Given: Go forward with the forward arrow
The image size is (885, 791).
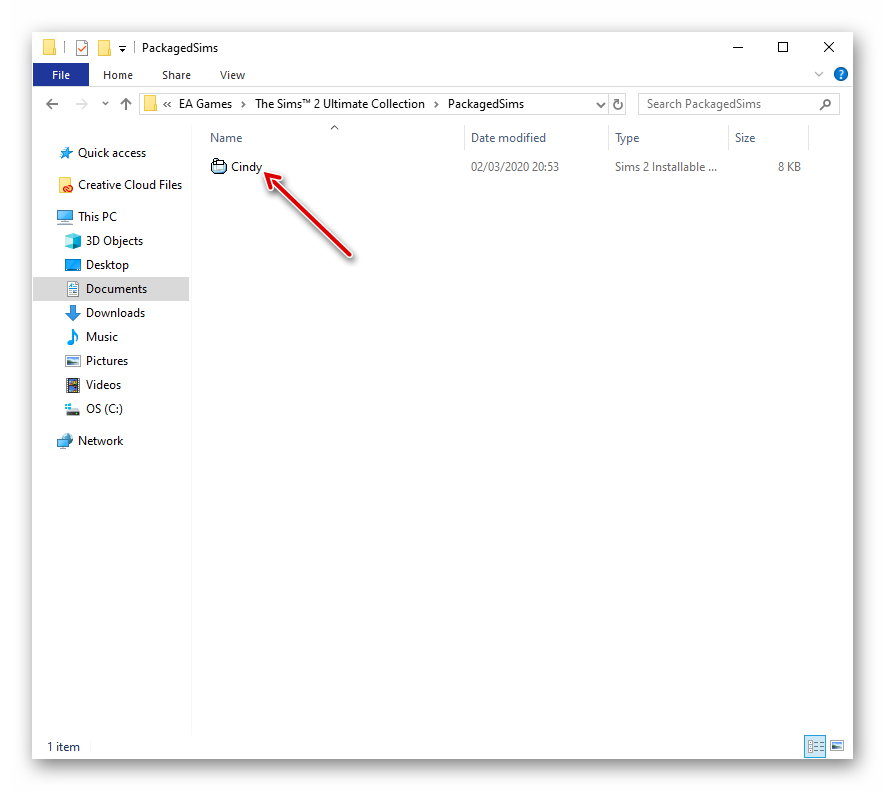Looking at the screenshot, I should coord(82,104).
